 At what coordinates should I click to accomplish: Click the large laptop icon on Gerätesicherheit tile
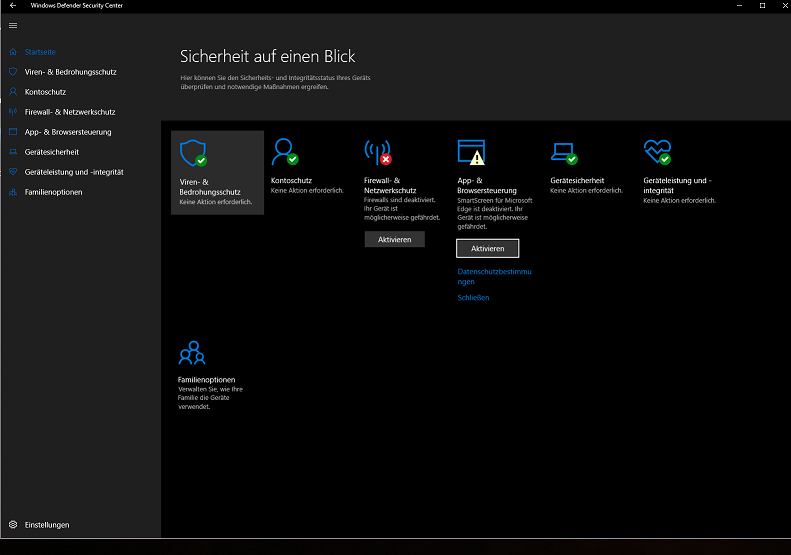tap(564, 153)
